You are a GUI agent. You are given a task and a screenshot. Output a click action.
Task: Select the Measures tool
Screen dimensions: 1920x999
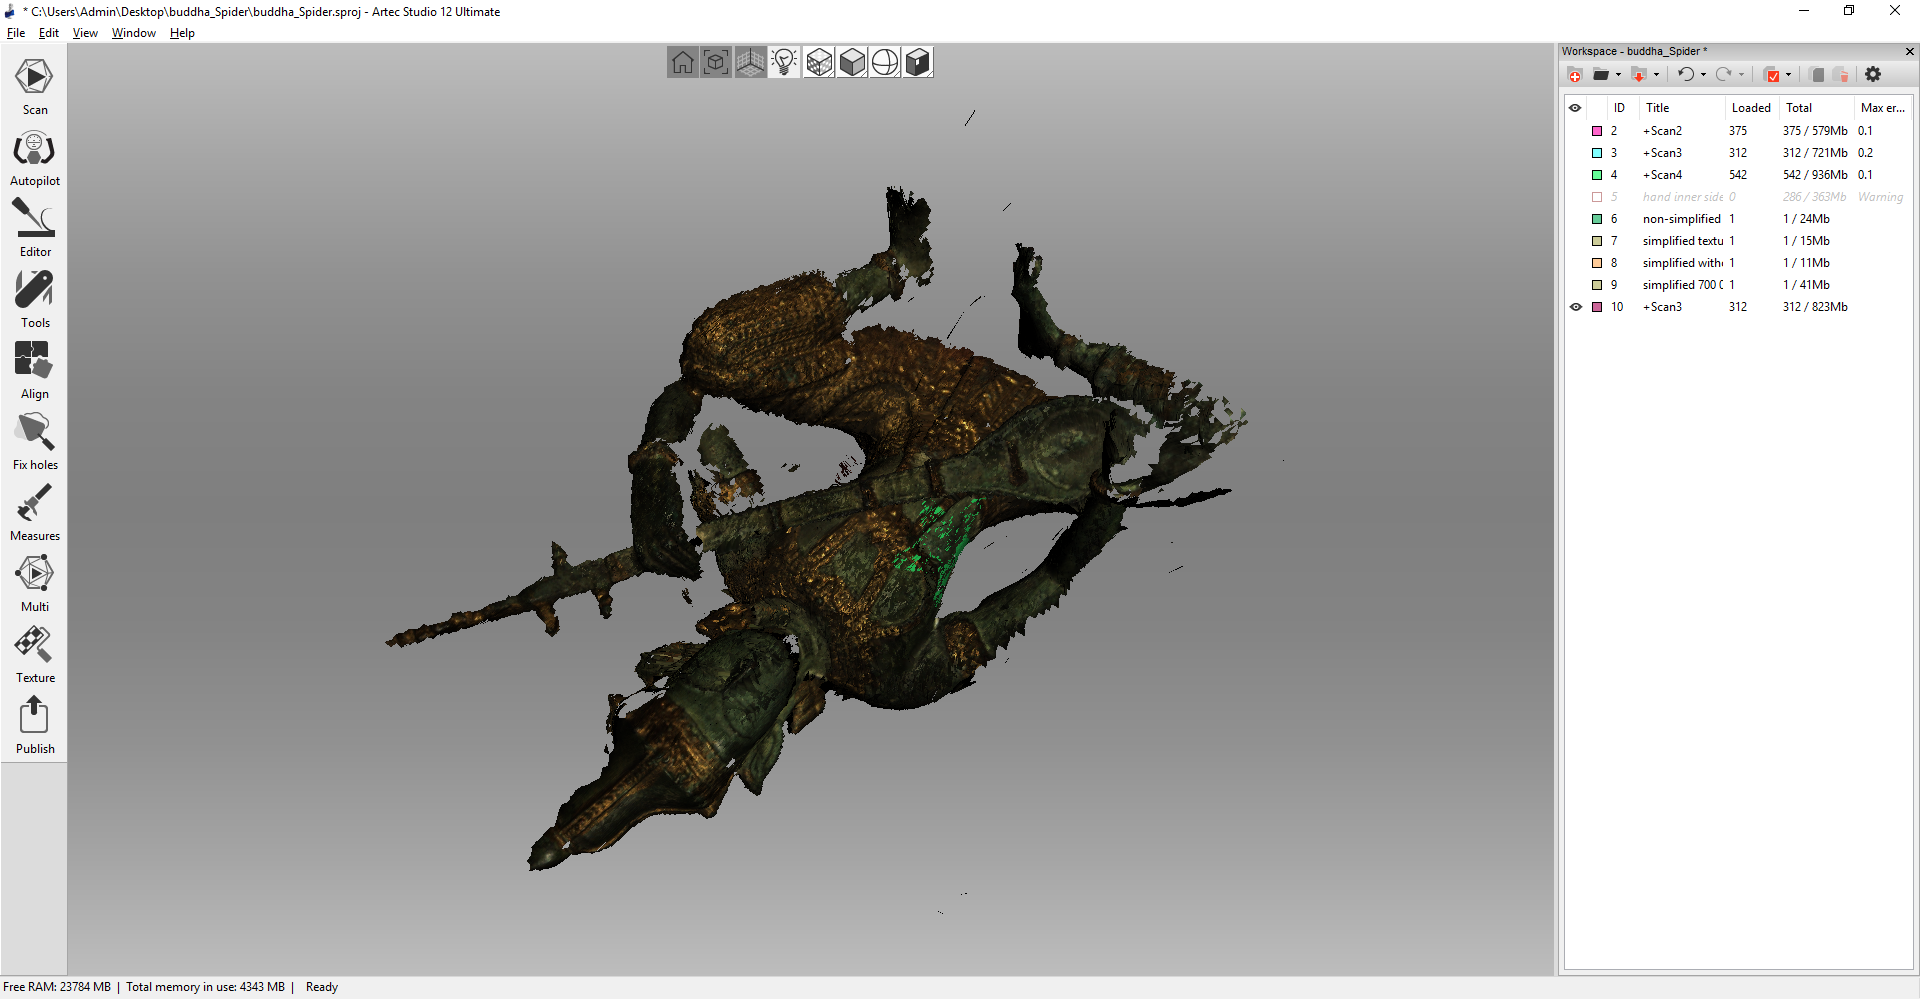[x=34, y=513]
